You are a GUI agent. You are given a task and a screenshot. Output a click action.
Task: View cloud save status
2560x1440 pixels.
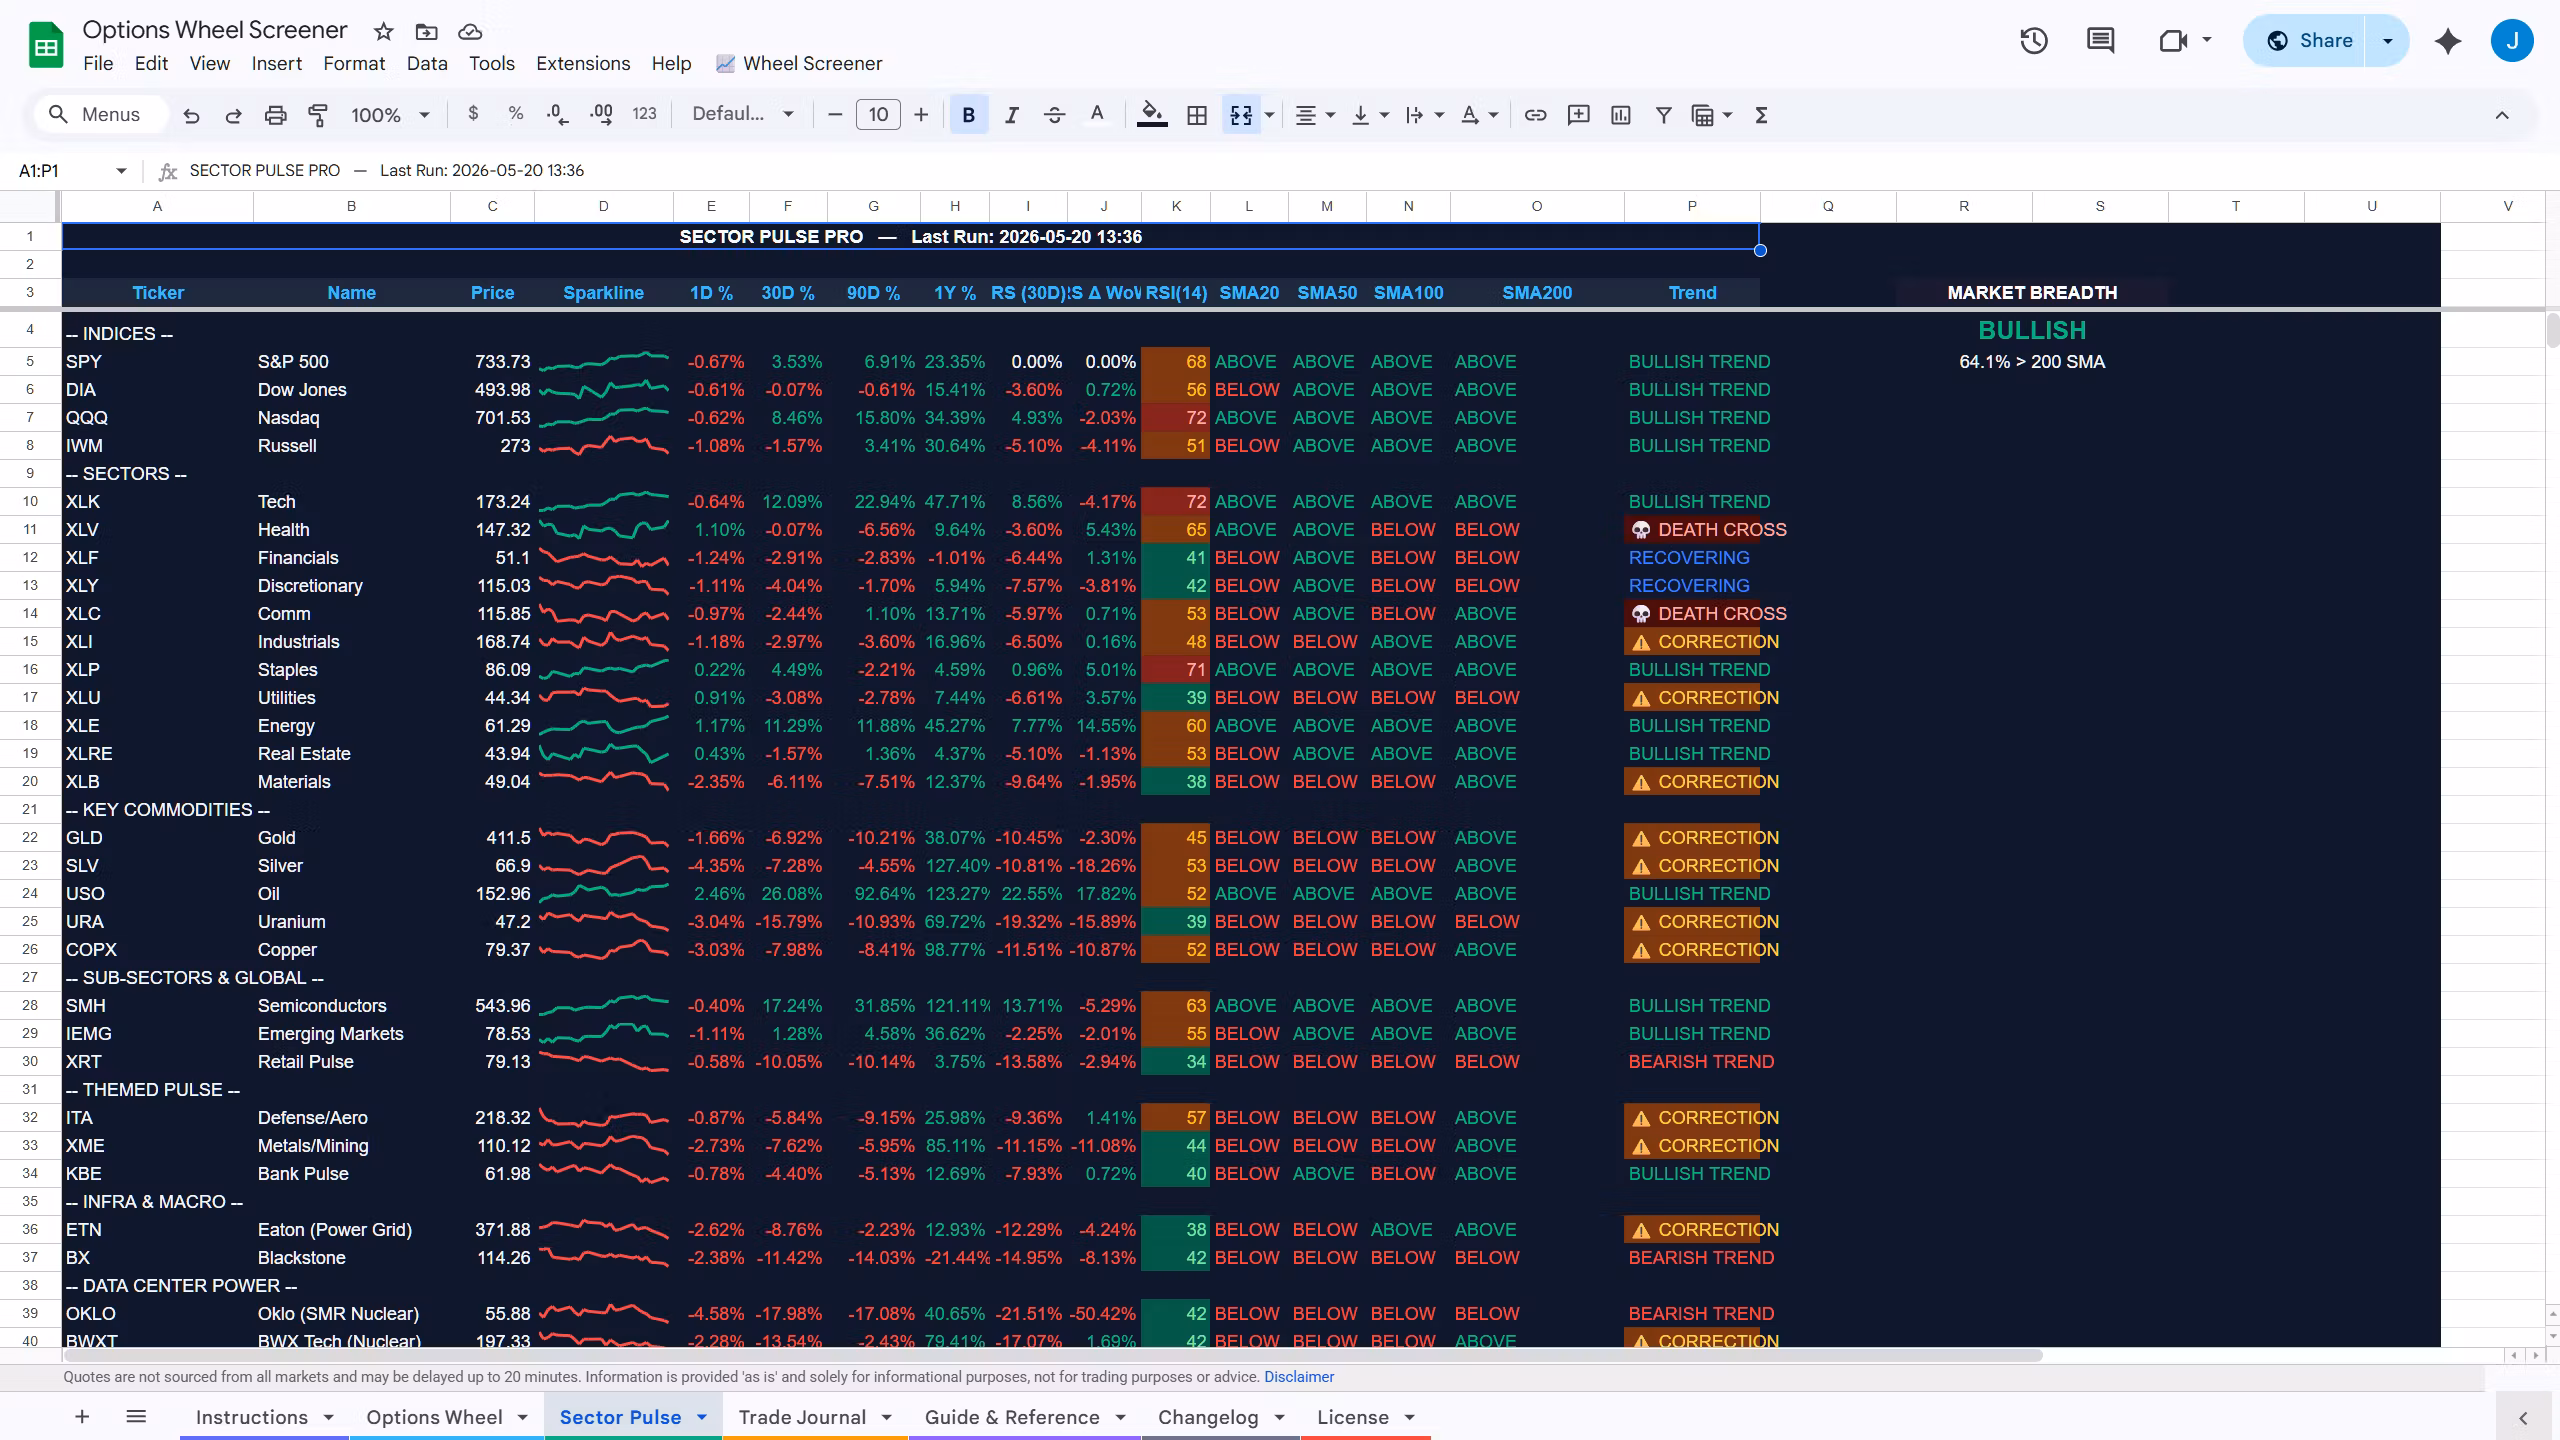470,31
